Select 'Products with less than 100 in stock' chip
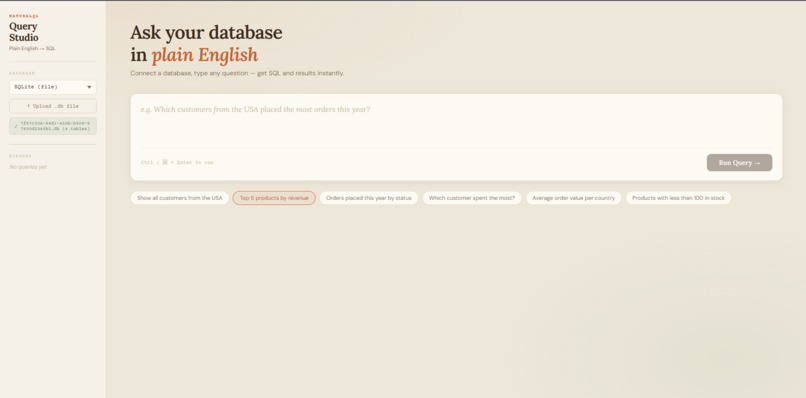Image resolution: width=806 pixels, height=398 pixels. (679, 198)
